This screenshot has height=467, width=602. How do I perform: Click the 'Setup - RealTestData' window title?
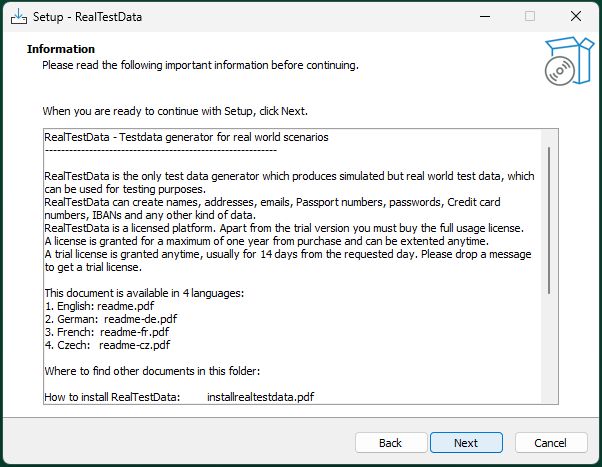tap(88, 17)
